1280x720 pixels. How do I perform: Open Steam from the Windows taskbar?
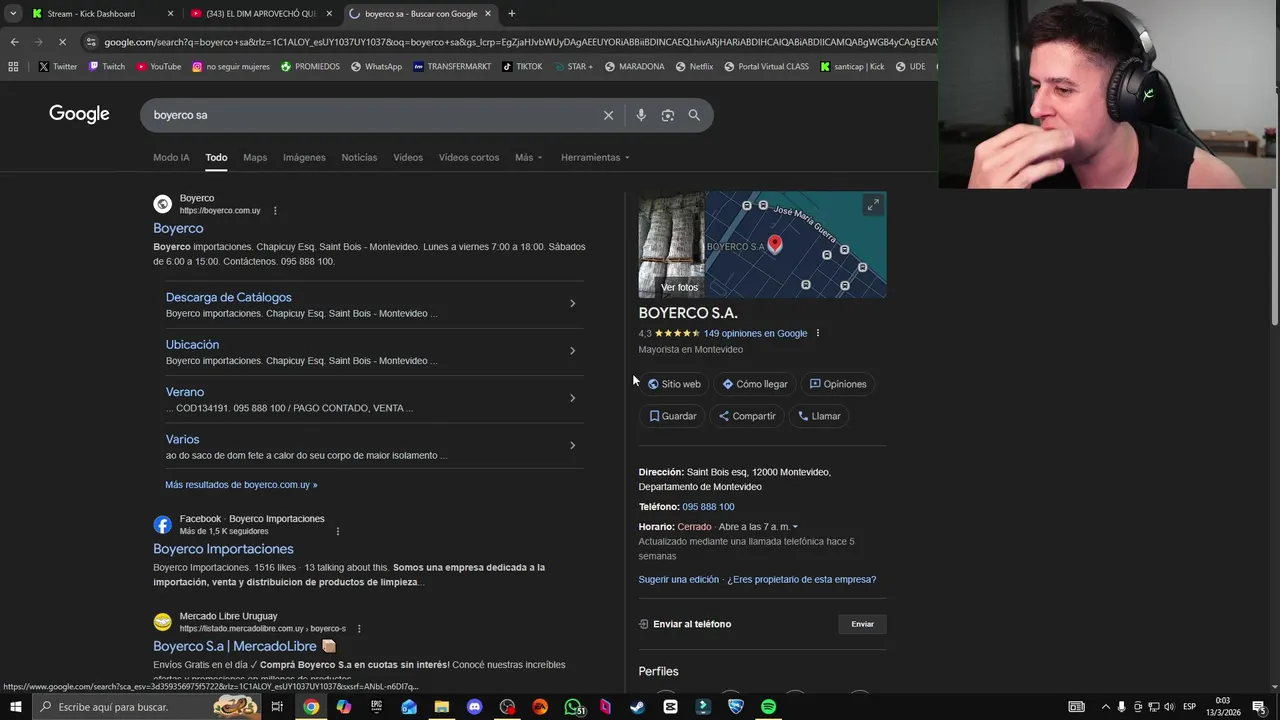click(x=637, y=707)
